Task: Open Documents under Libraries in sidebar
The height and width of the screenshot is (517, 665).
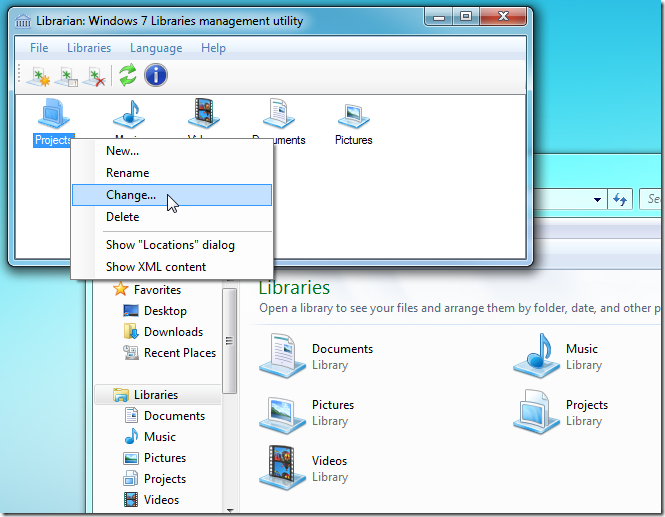Action: tap(165, 416)
